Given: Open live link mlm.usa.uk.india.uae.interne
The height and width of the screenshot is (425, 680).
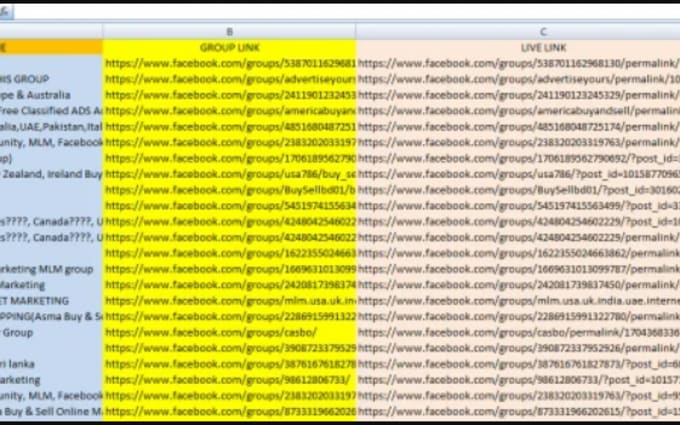Looking at the screenshot, I should [518, 301].
